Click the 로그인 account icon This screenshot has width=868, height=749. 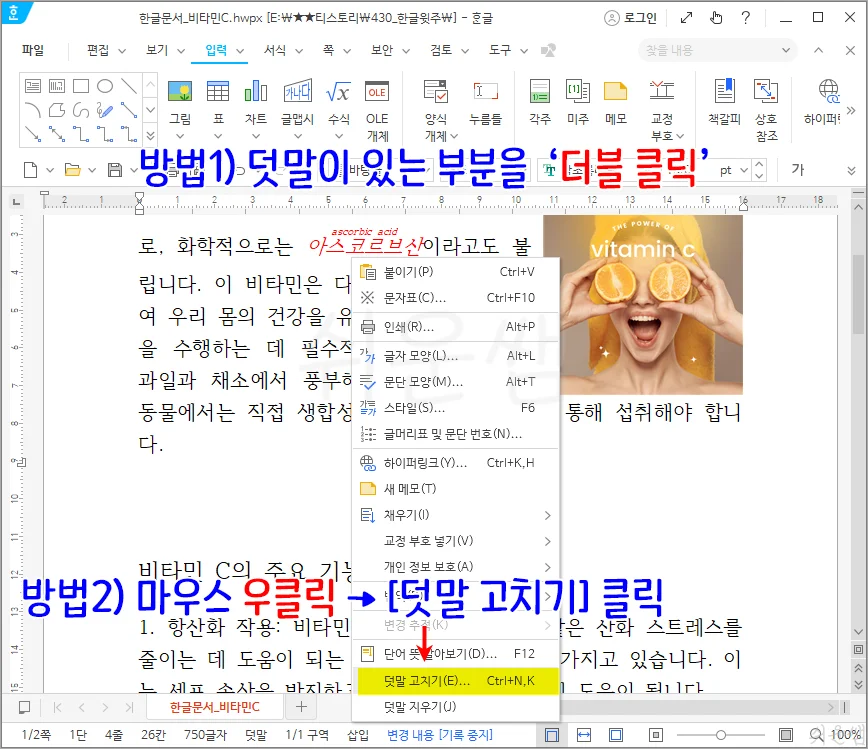pos(612,18)
